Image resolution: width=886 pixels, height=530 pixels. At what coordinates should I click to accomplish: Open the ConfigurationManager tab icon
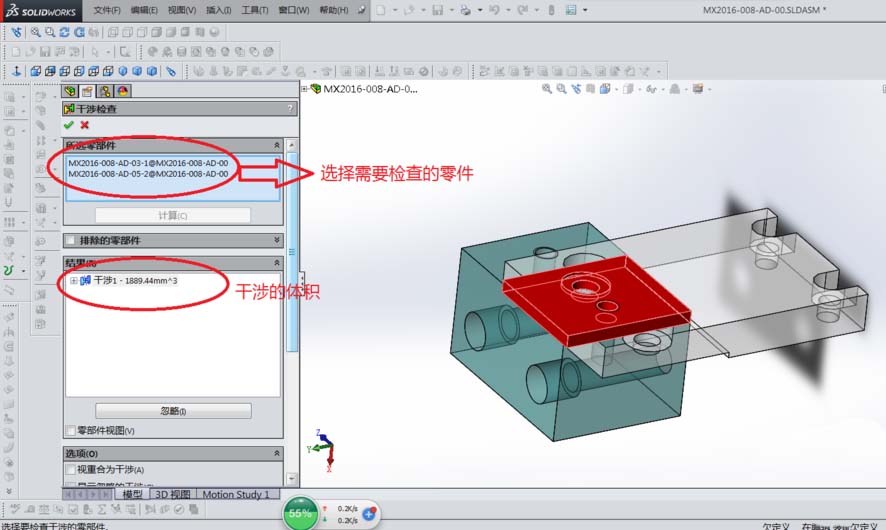tap(105, 91)
